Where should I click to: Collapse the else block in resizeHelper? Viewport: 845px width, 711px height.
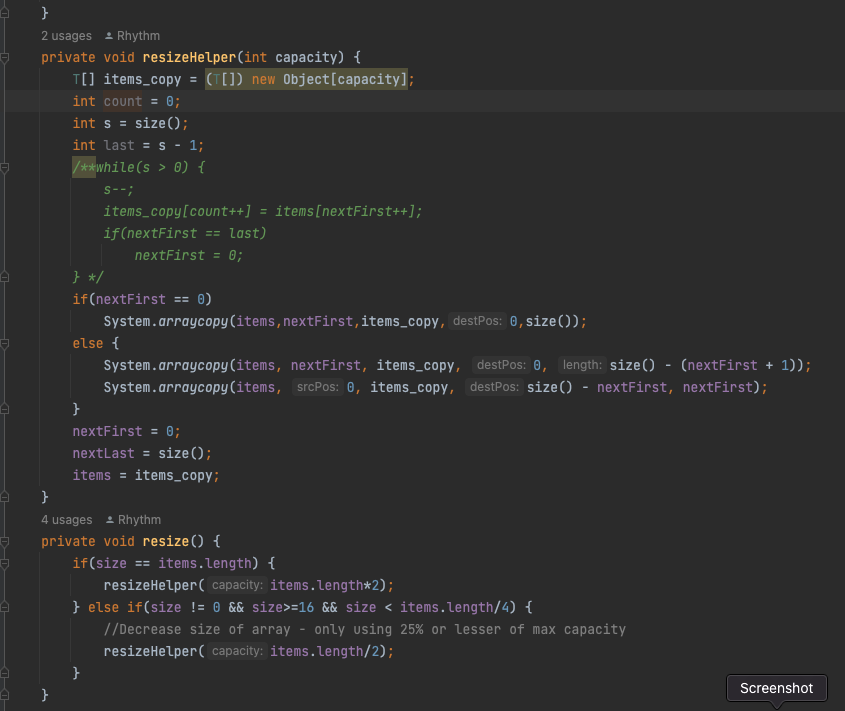[x=5, y=343]
